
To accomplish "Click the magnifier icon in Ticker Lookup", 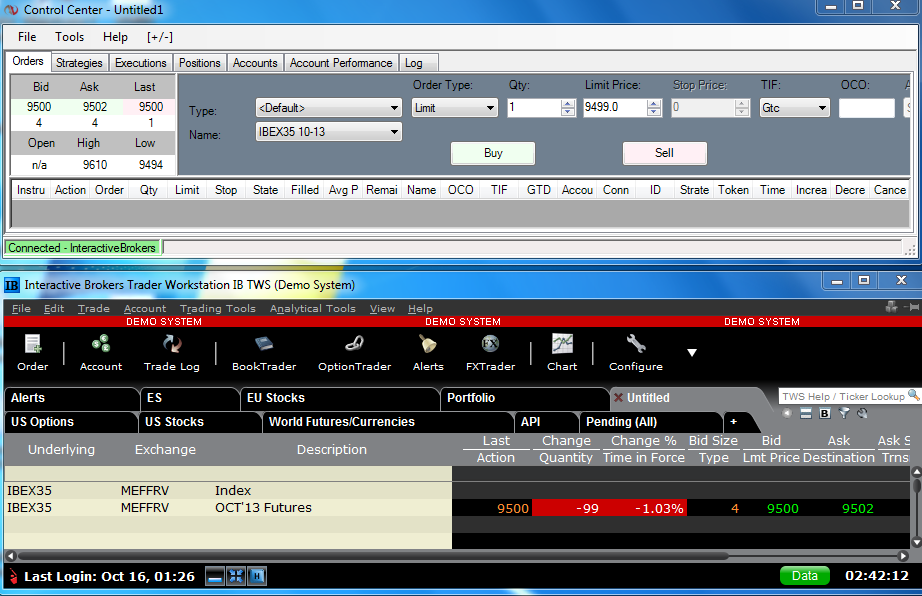I will coord(913,395).
